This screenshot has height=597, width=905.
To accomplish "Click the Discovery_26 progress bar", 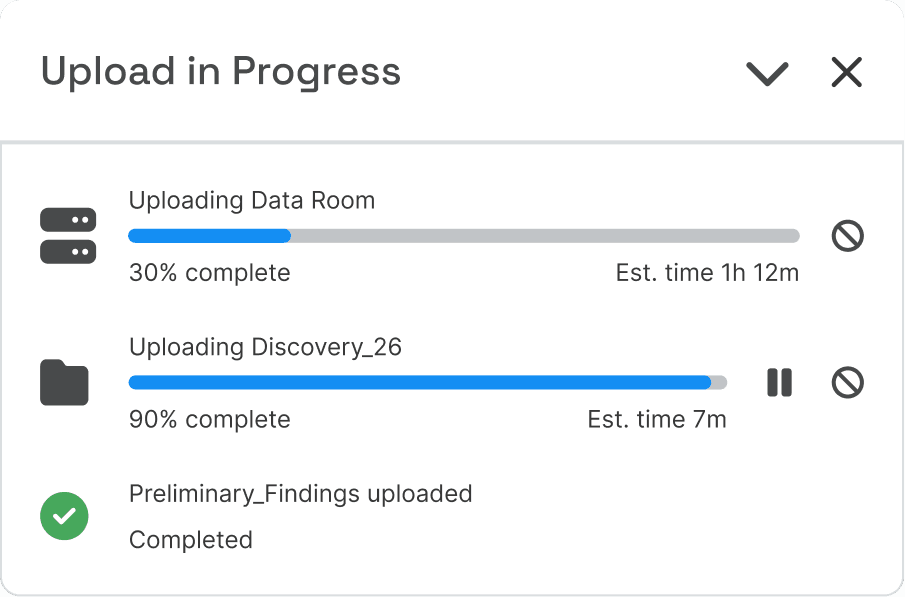I will click(x=425, y=382).
